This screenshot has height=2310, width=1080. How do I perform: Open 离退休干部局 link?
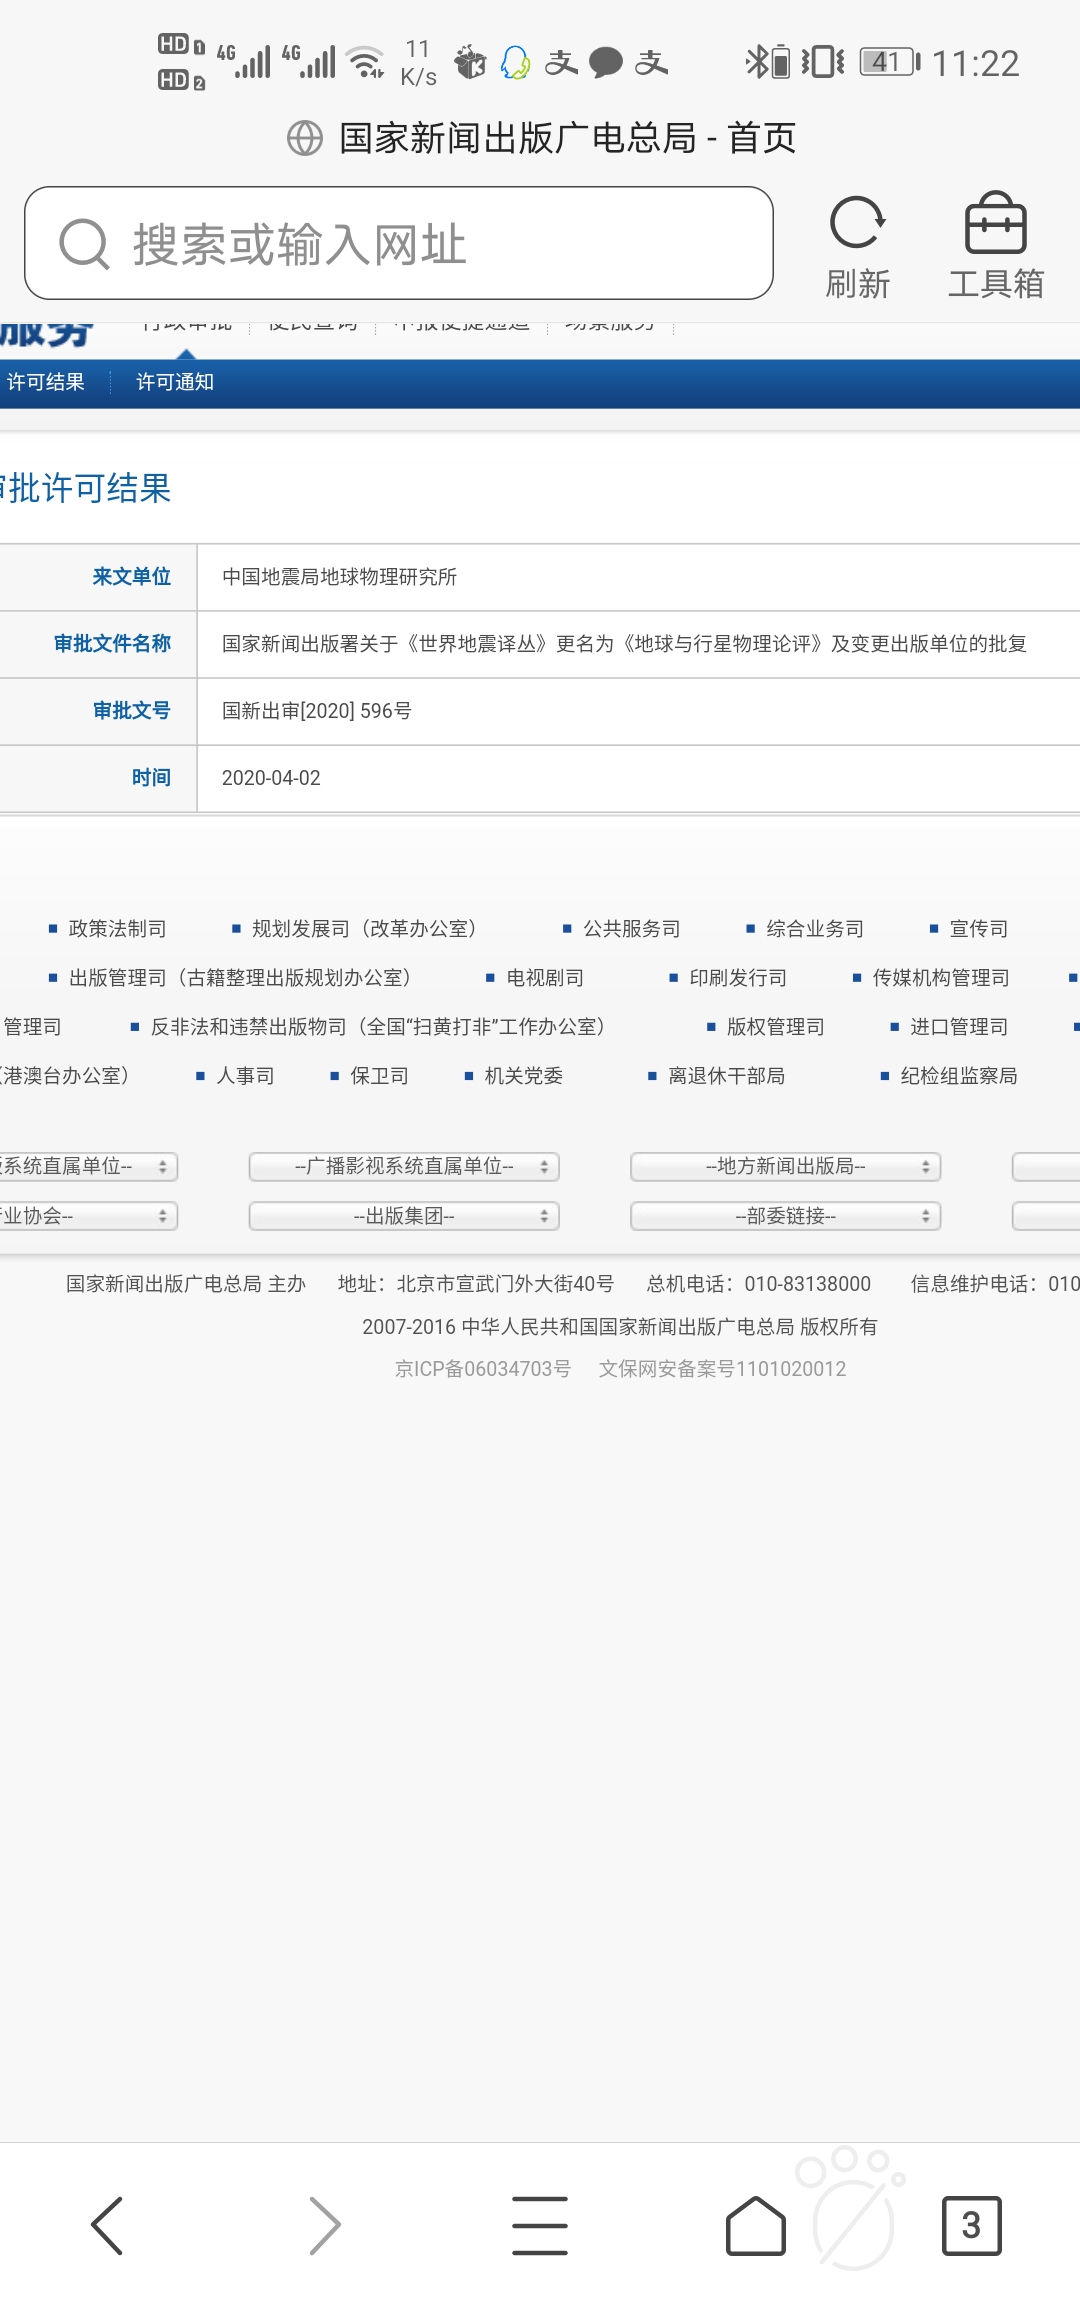[x=727, y=1076]
